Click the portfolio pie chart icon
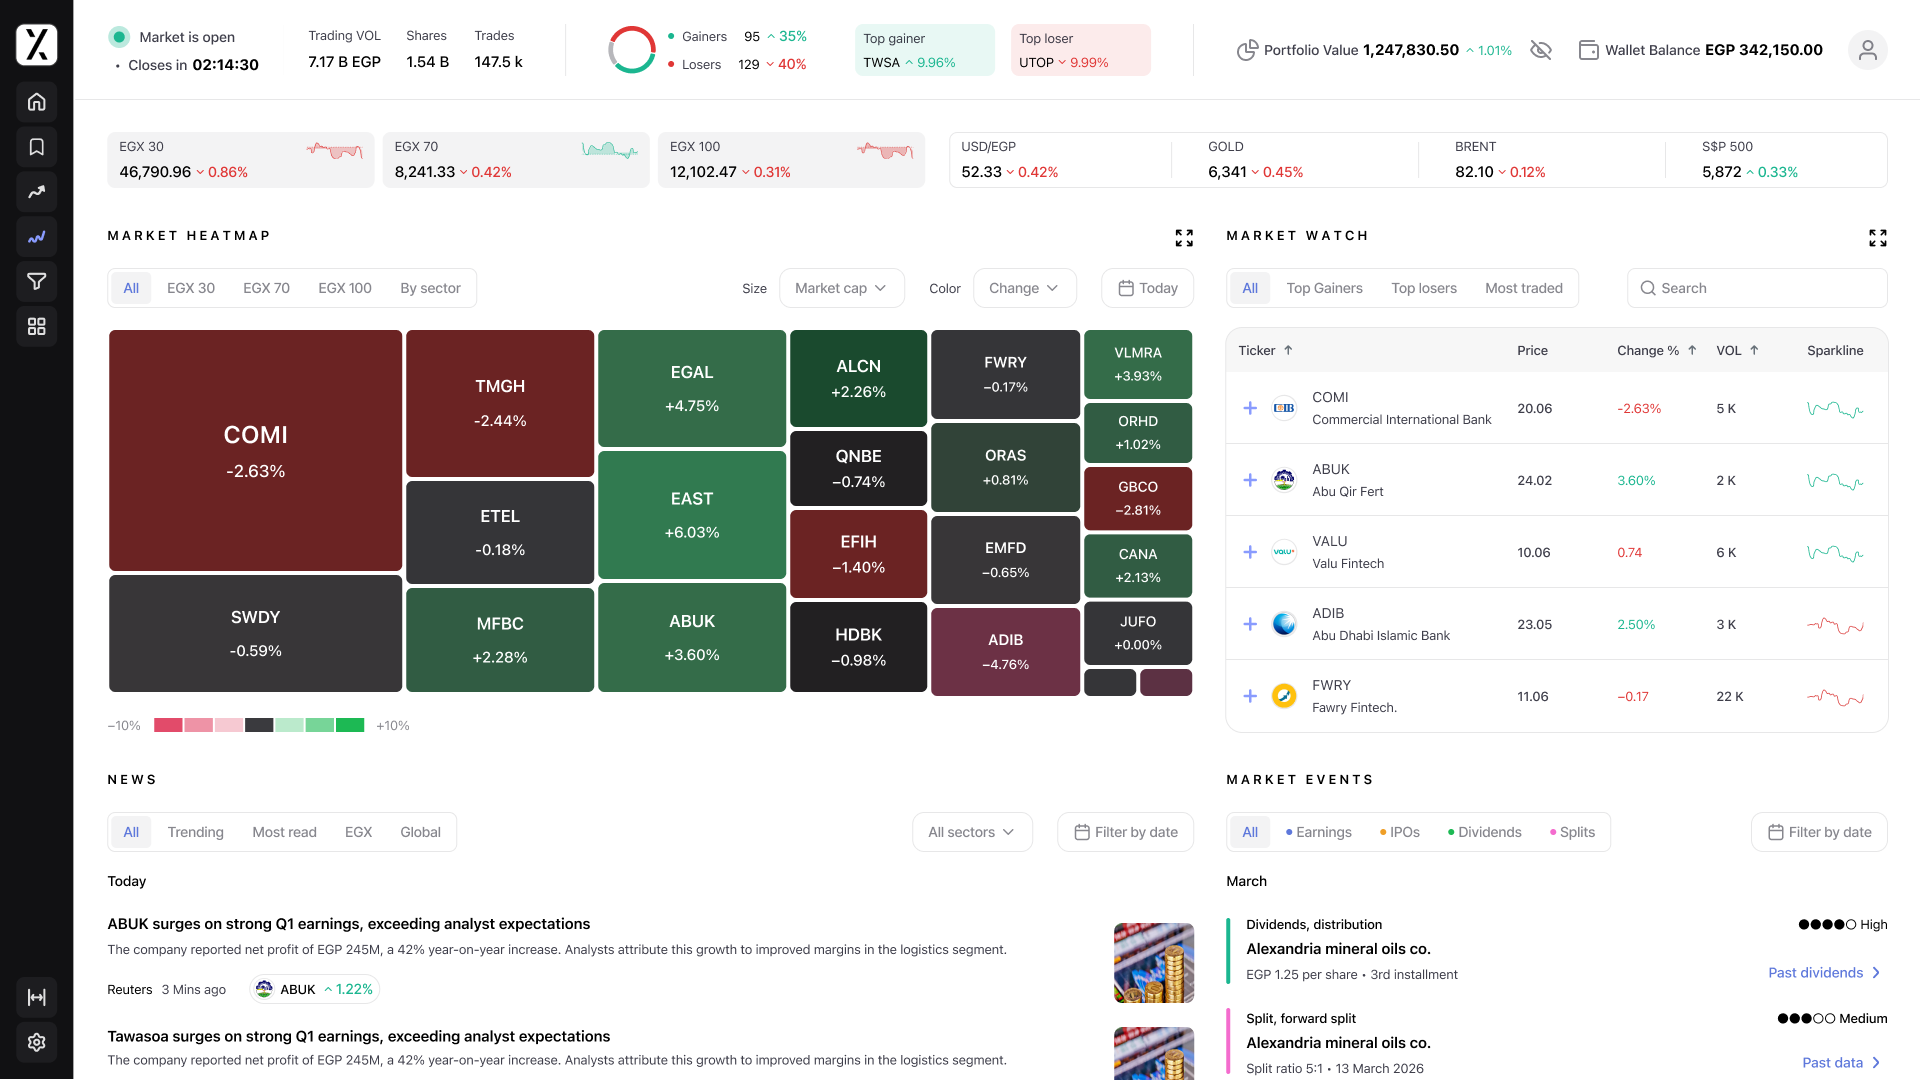The image size is (1920, 1080). pos(1247,50)
